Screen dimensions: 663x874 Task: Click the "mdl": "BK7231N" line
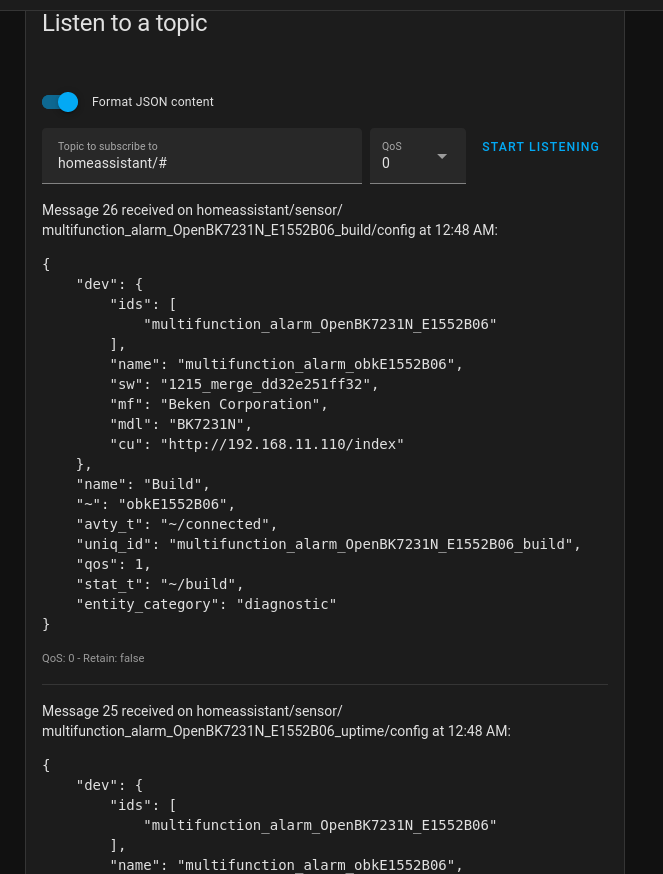pyautogui.click(x=181, y=424)
